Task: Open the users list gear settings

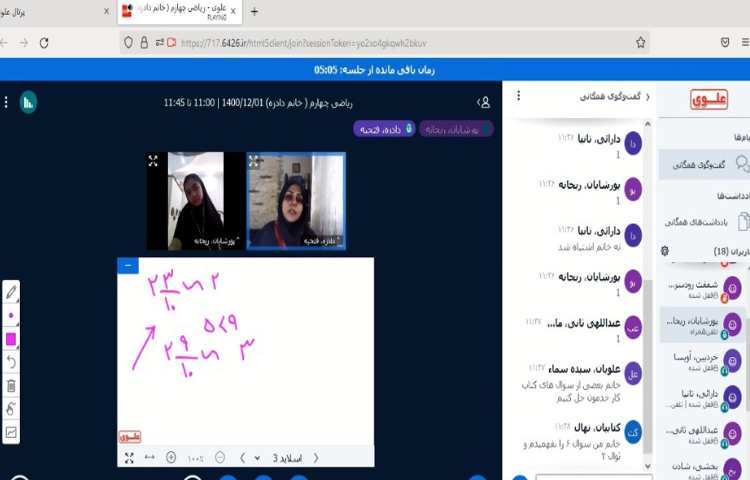Action: (664, 251)
